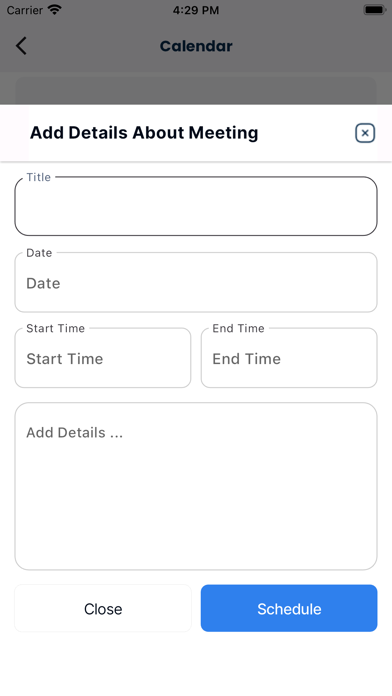Screen dimensions: 392x696
Task: Open the End Time picker field
Action: click(289, 358)
